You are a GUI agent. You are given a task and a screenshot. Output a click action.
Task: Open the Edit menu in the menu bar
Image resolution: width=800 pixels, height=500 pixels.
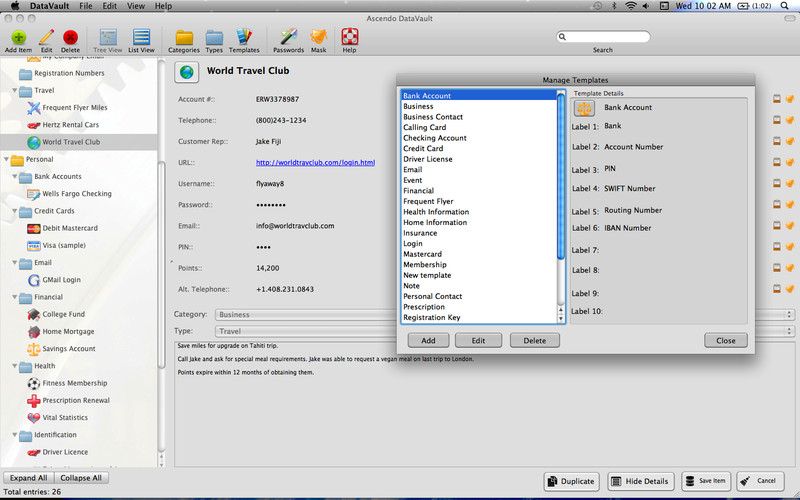(x=109, y=6)
